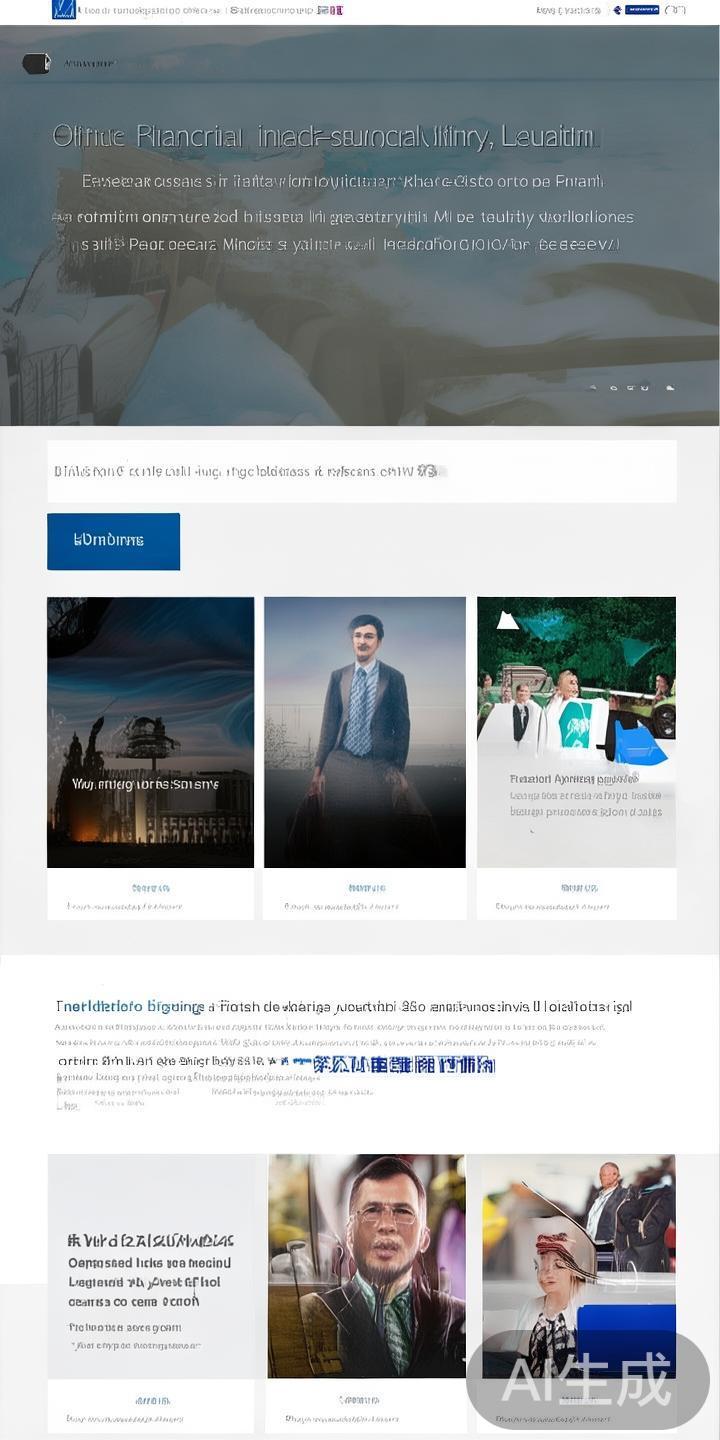Click the text link left of the blue header badge

[x=568, y=10]
